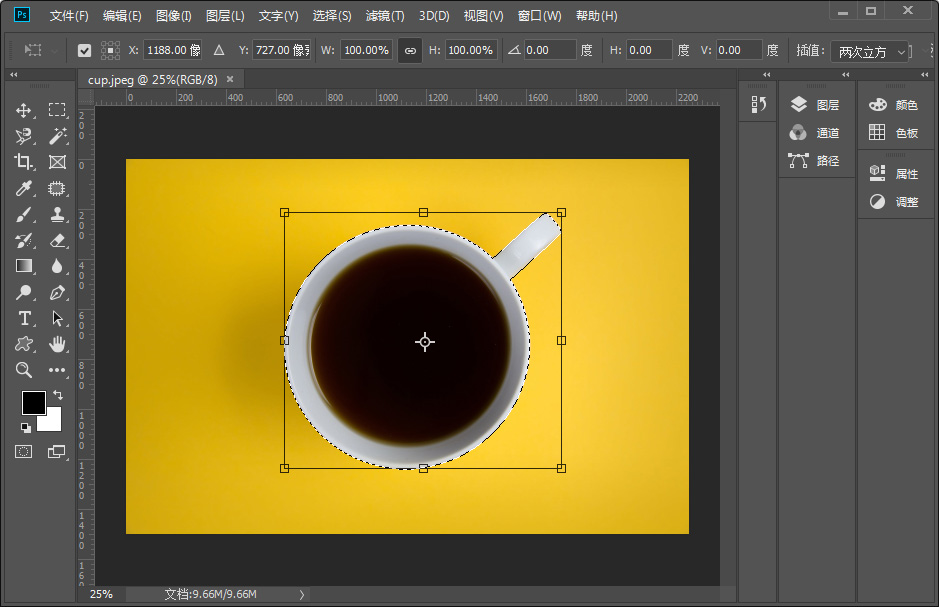Select the Custom Shape tool
Screen dimensions: 939x607
click(x=23, y=344)
